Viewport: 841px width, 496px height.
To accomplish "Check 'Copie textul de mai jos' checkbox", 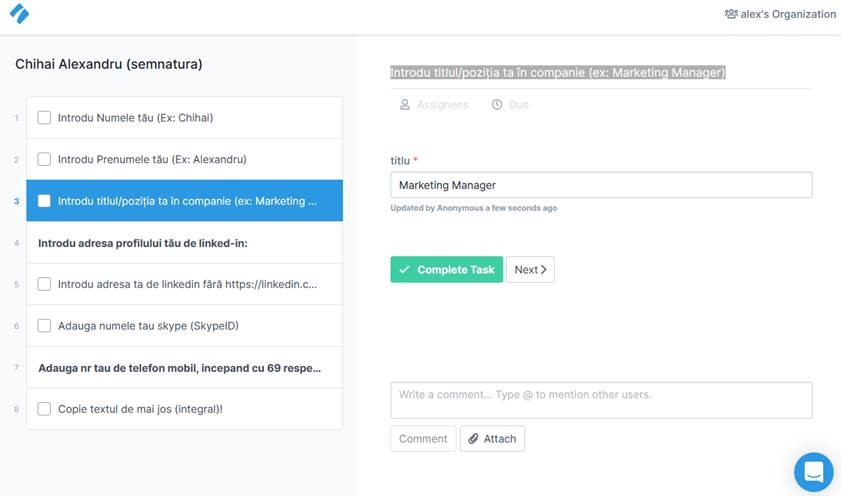I will coord(44,408).
